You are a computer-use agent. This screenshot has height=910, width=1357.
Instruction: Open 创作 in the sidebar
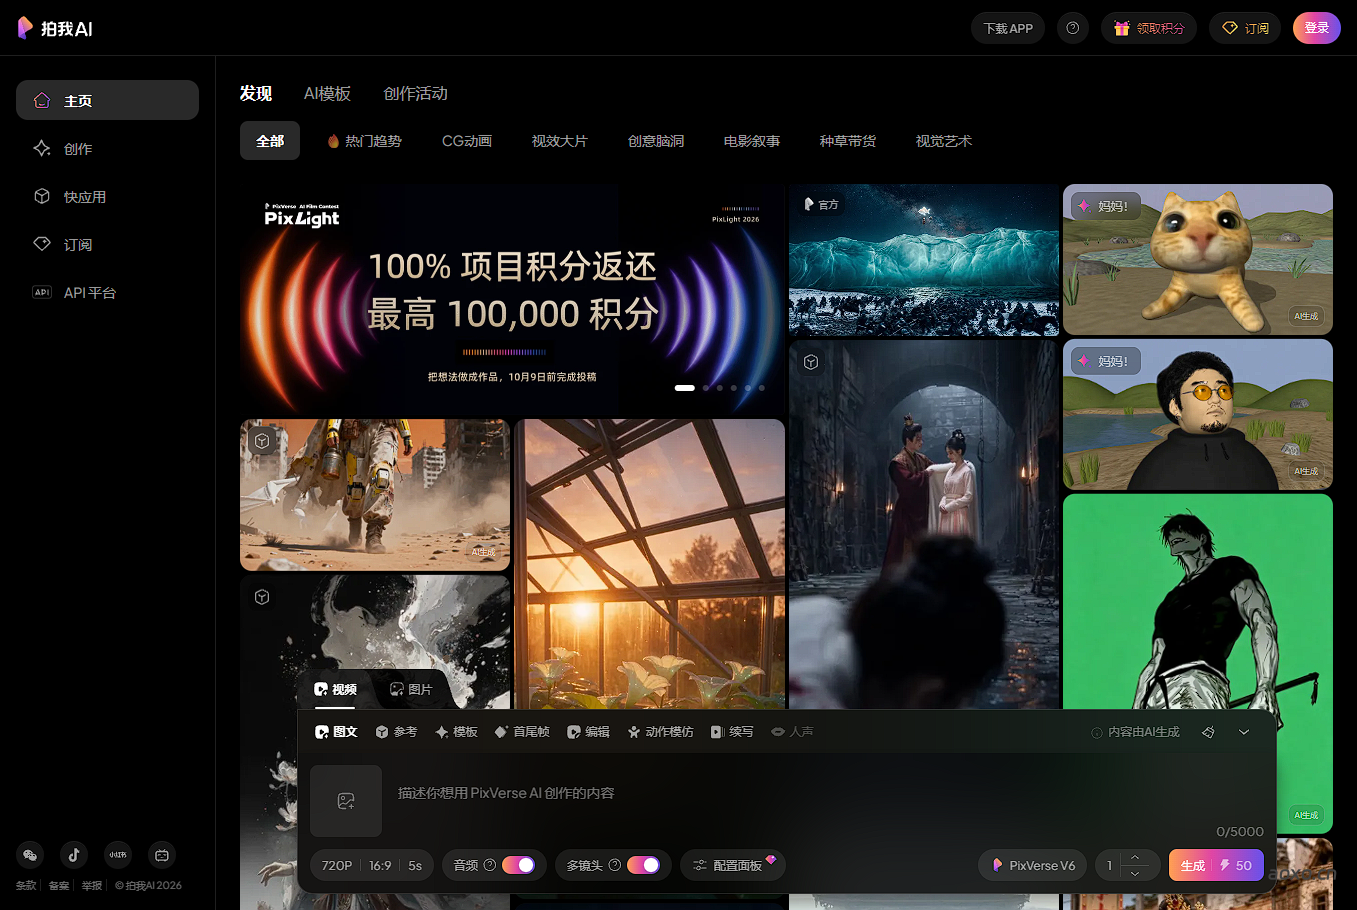point(107,149)
